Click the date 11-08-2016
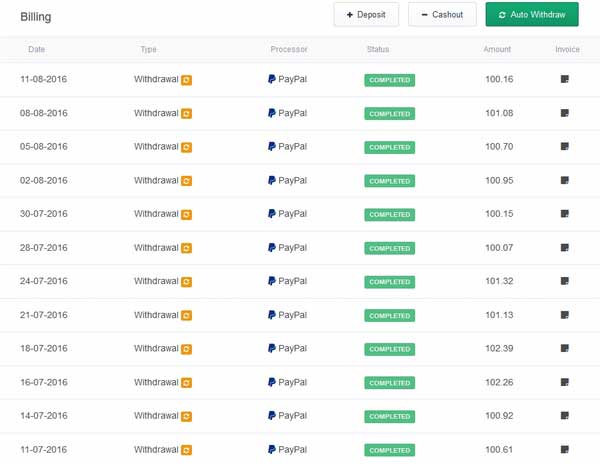 click(x=43, y=79)
